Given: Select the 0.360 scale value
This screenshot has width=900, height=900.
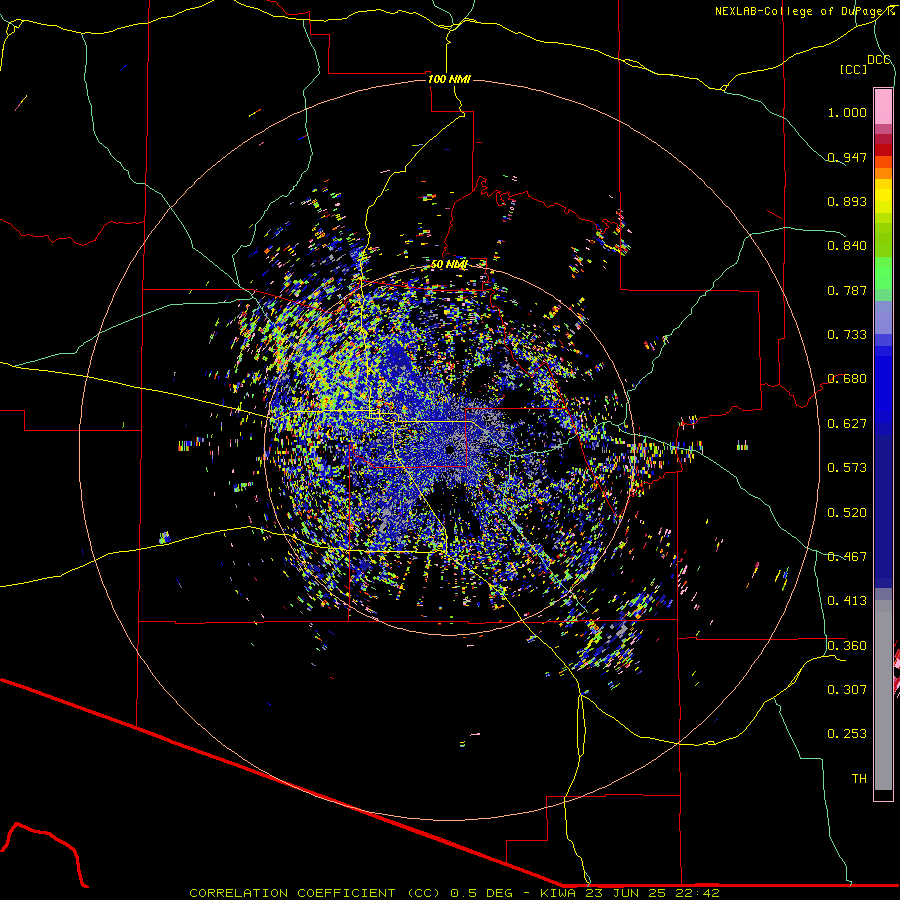Looking at the screenshot, I should [847, 646].
